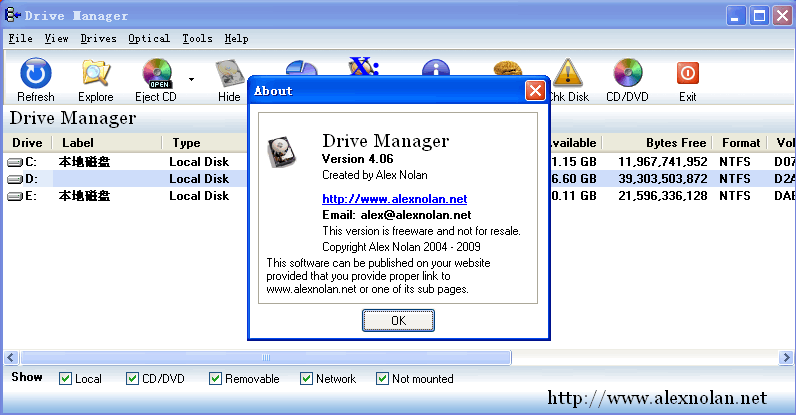Click OK in the About dialog
This screenshot has height=415, width=796.
pos(399,321)
